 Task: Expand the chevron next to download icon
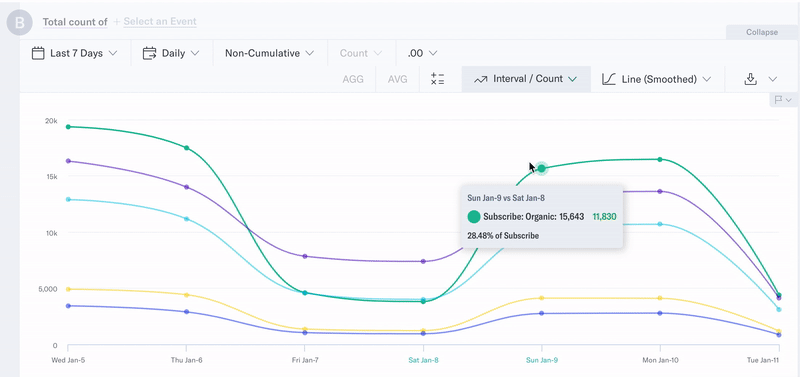[772, 79]
